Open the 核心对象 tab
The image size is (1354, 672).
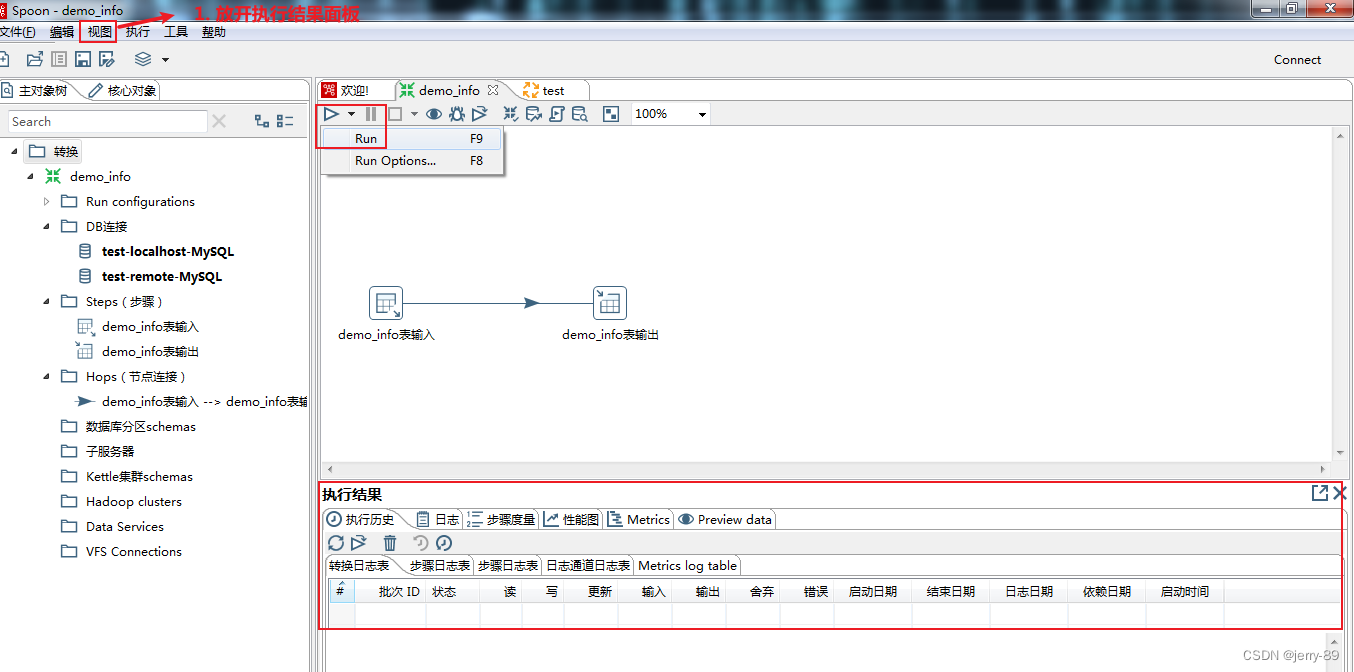pyautogui.click(x=122, y=91)
